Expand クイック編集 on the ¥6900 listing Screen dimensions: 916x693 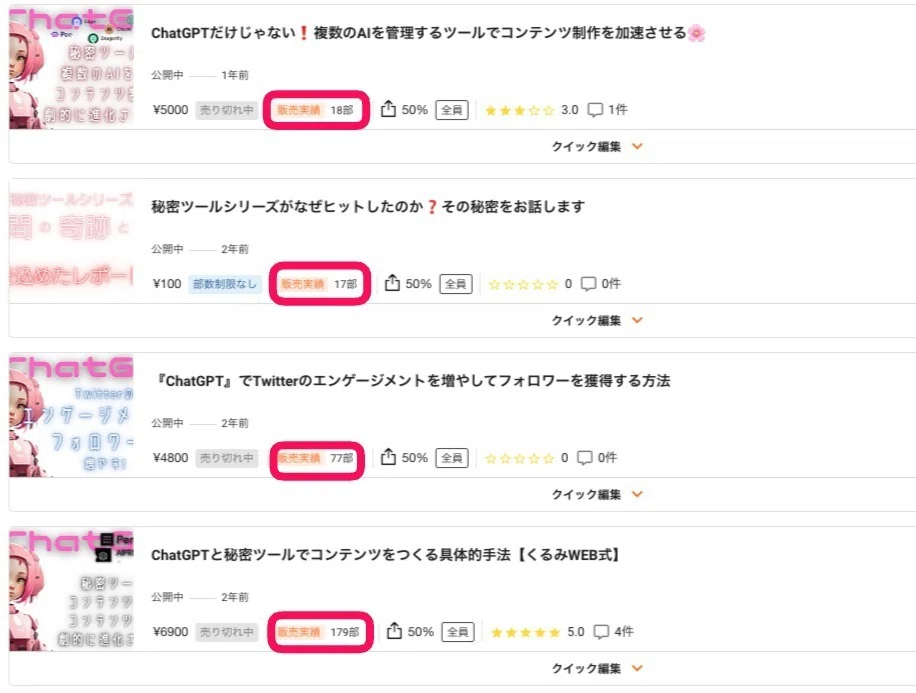[597, 668]
